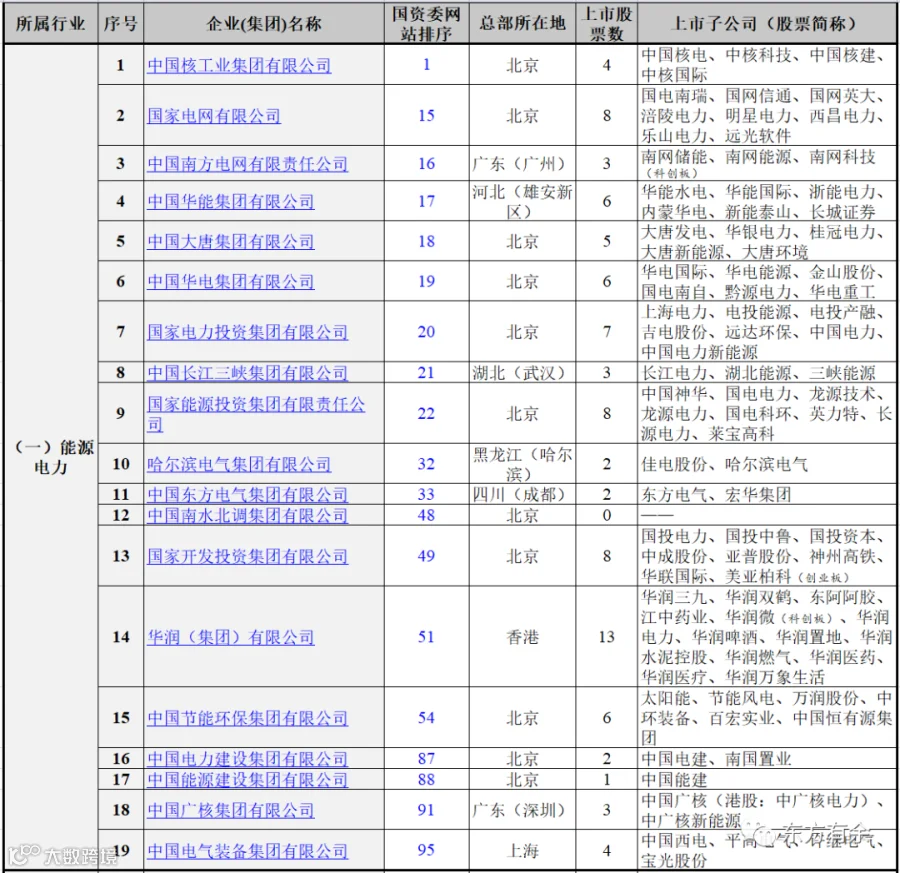Screen dimensions: 900x873
Task: Open the 国家开发投资集团有限公司 link
Action: click(247, 556)
